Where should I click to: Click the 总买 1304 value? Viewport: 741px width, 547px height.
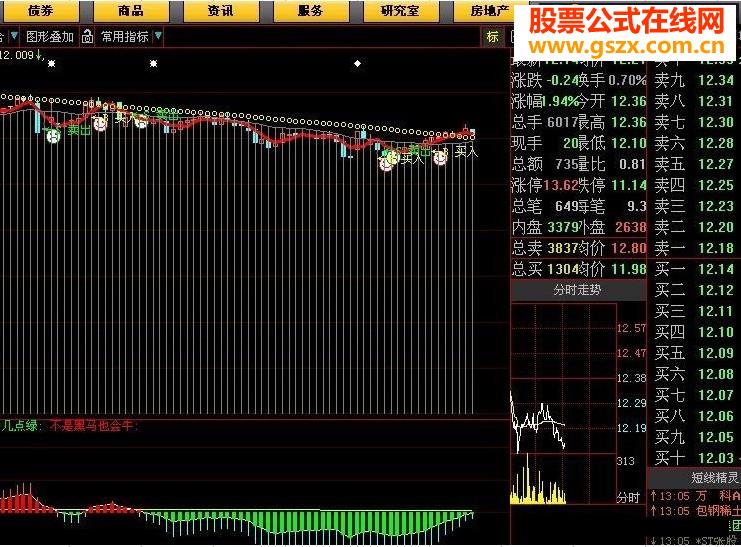pyautogui.click(x=562, y=269)
